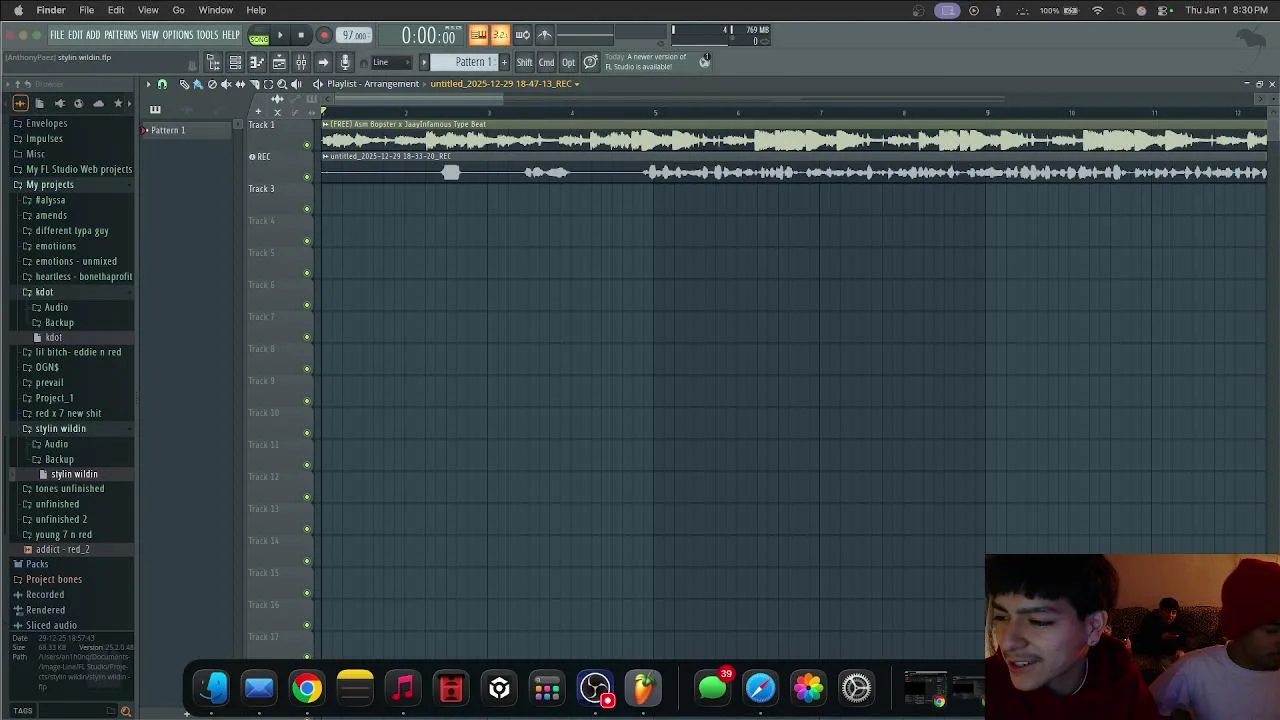The height and width of the screenshot is (720, 1280).
Task: Select the Draw pencil tool in playlist toolbar
Action: pyautogui.click(x=184, y=84)
